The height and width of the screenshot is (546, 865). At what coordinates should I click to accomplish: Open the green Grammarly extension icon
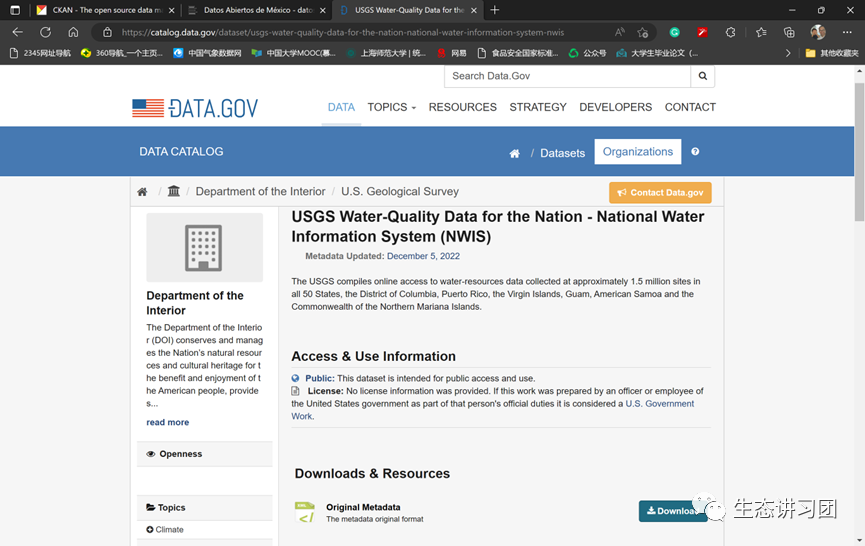click(674, 33)
